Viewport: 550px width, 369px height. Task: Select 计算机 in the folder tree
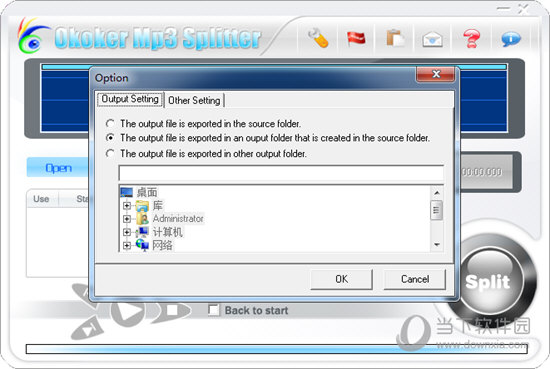pos(167,232)
